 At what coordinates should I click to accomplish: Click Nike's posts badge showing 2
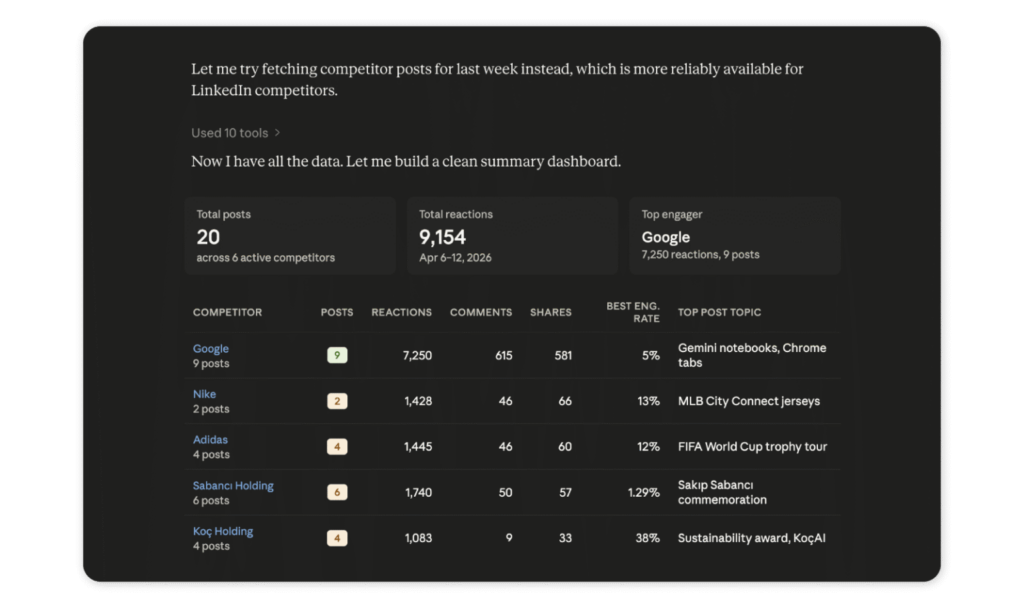pyautogui.click(x=337, y=401)
